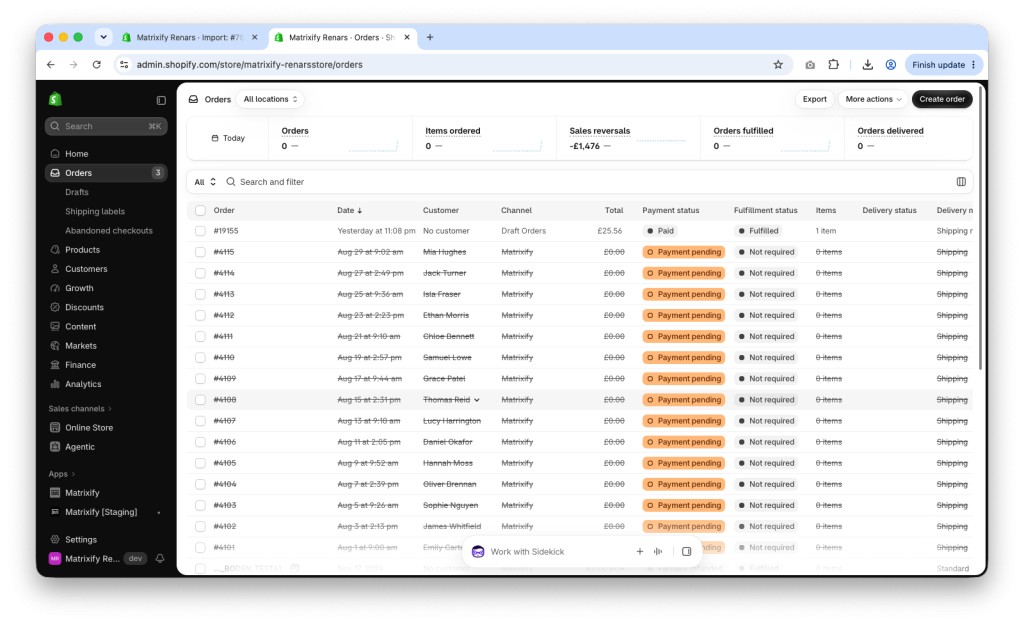Click the browser address bar
Image resolution: width=1024 pixels, height=625 pixels.
(451, 65)
